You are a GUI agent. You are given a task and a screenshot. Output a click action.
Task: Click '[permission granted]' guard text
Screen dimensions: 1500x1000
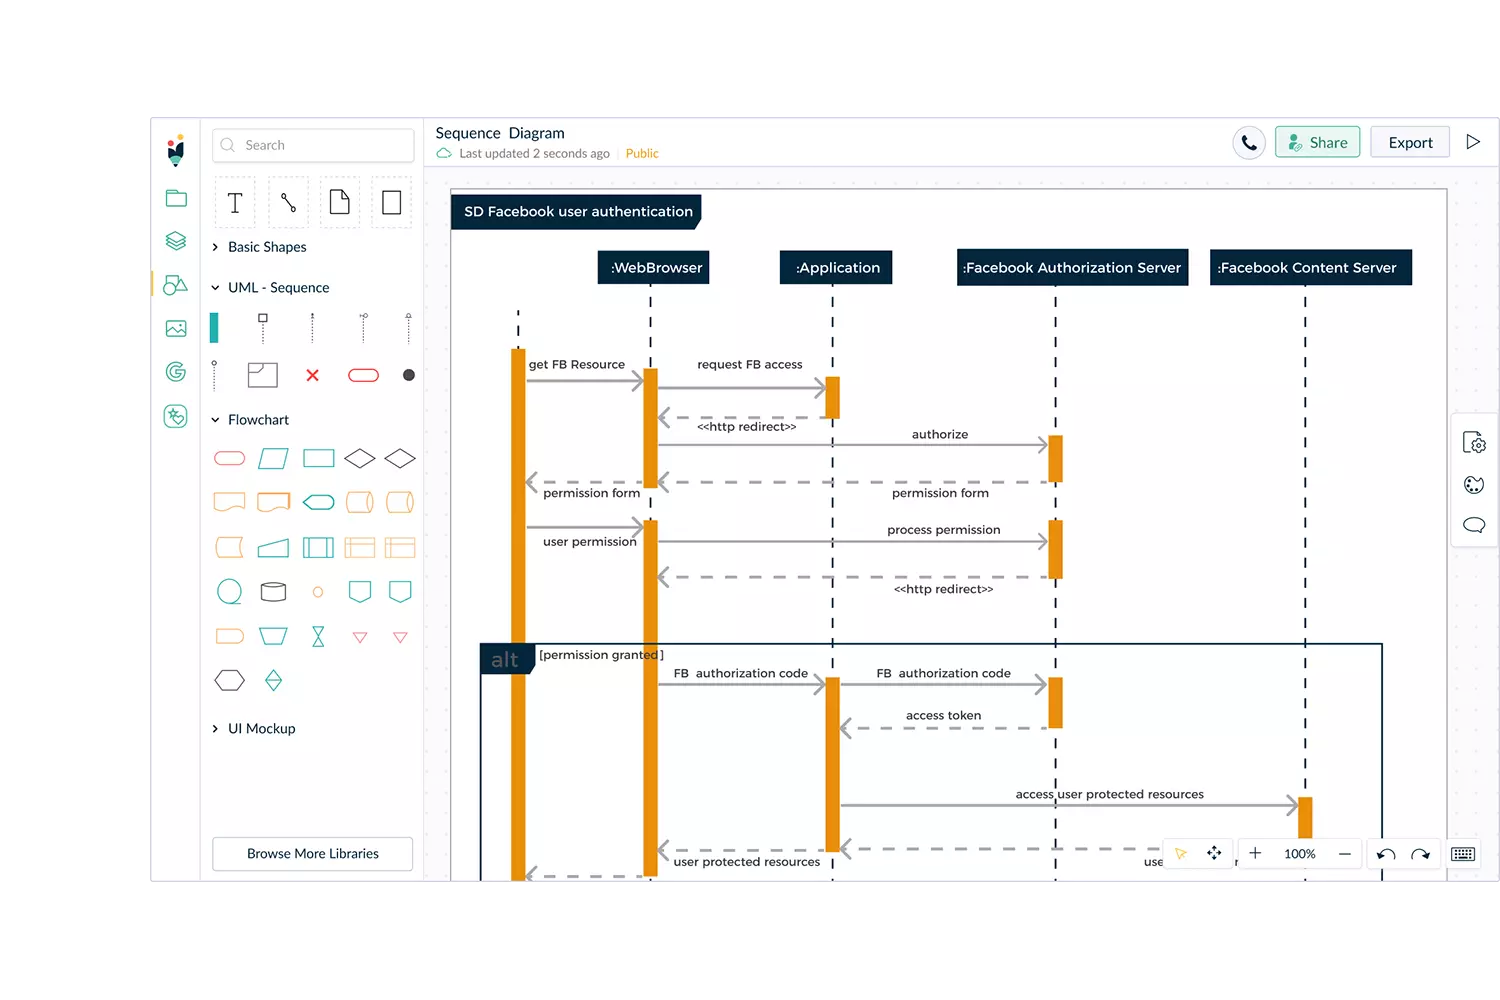pos(601,655)
